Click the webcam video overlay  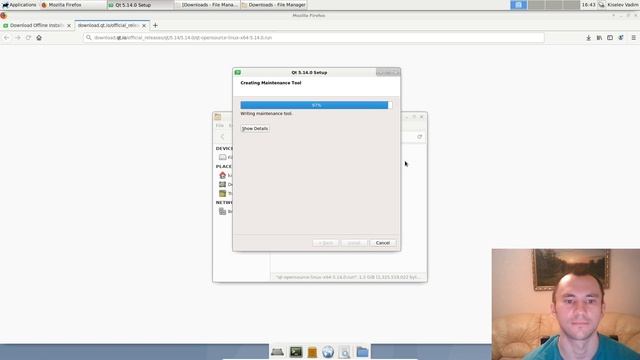(x=566, y=304)
